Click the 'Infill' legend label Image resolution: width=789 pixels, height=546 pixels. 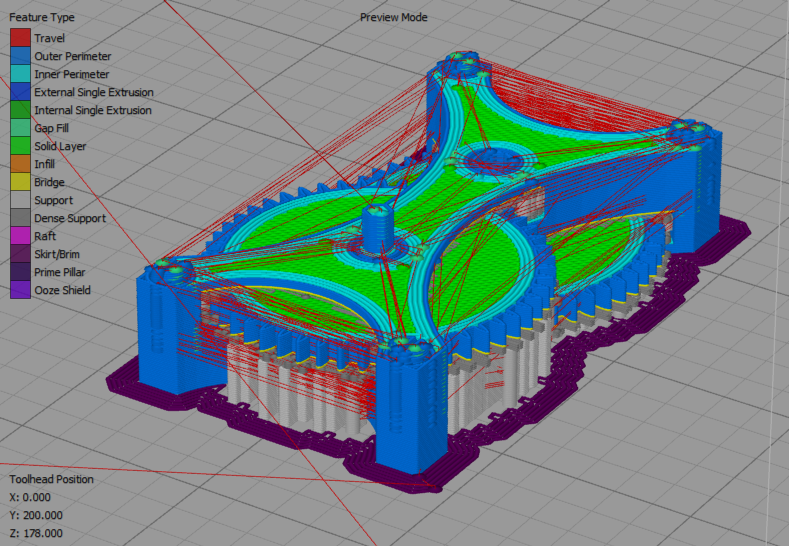44,164
